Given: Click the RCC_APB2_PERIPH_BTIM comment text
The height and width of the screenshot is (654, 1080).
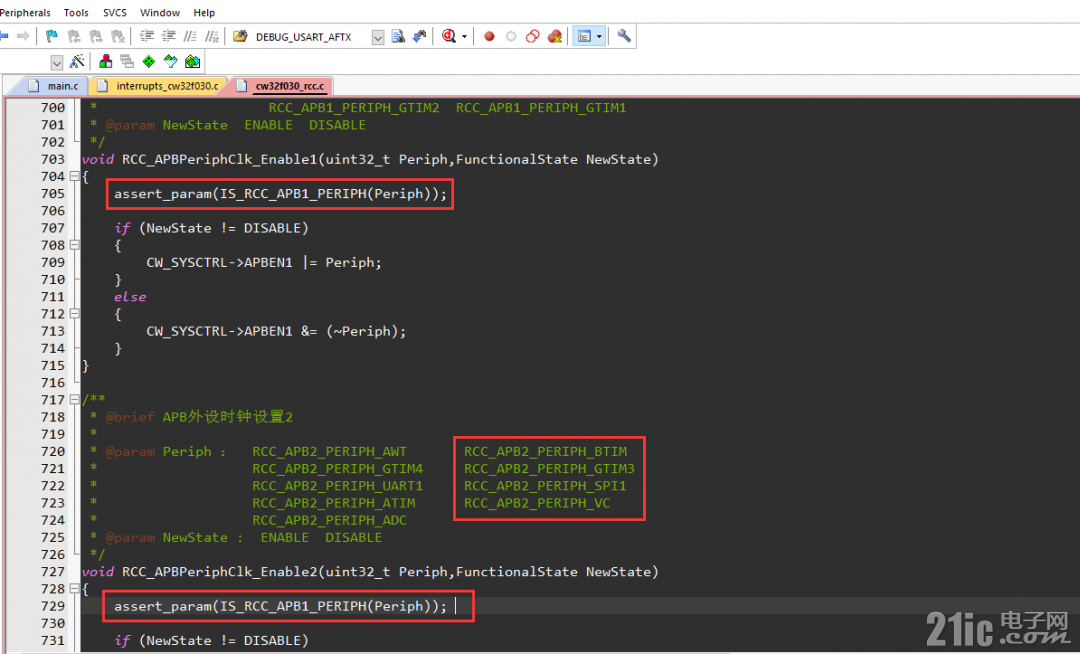Looking at the screenshot, I should 546,452.
